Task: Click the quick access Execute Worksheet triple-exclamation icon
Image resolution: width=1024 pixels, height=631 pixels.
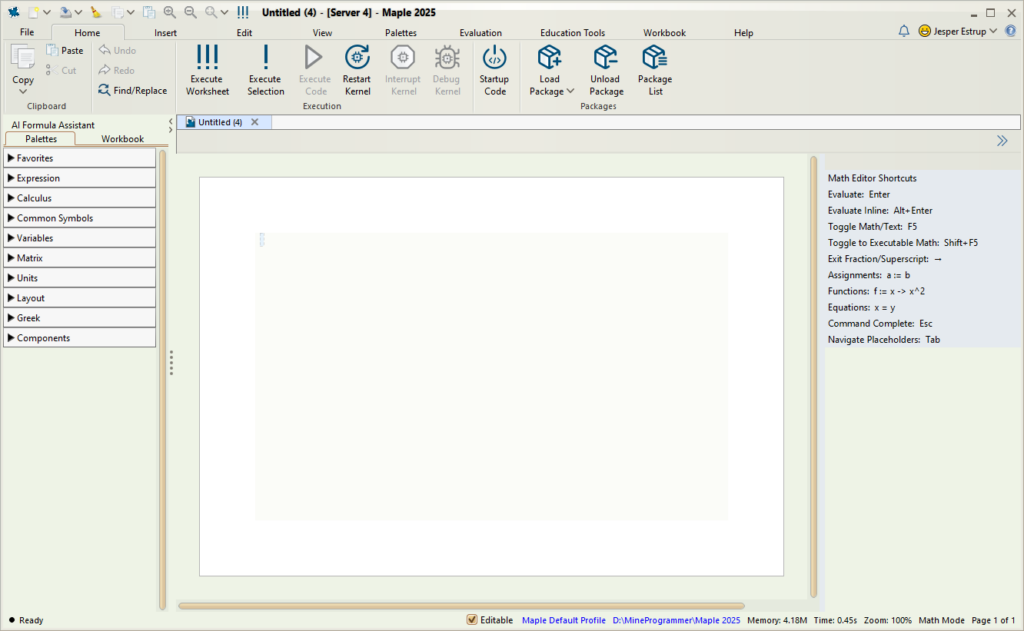Action: point(243,12)
